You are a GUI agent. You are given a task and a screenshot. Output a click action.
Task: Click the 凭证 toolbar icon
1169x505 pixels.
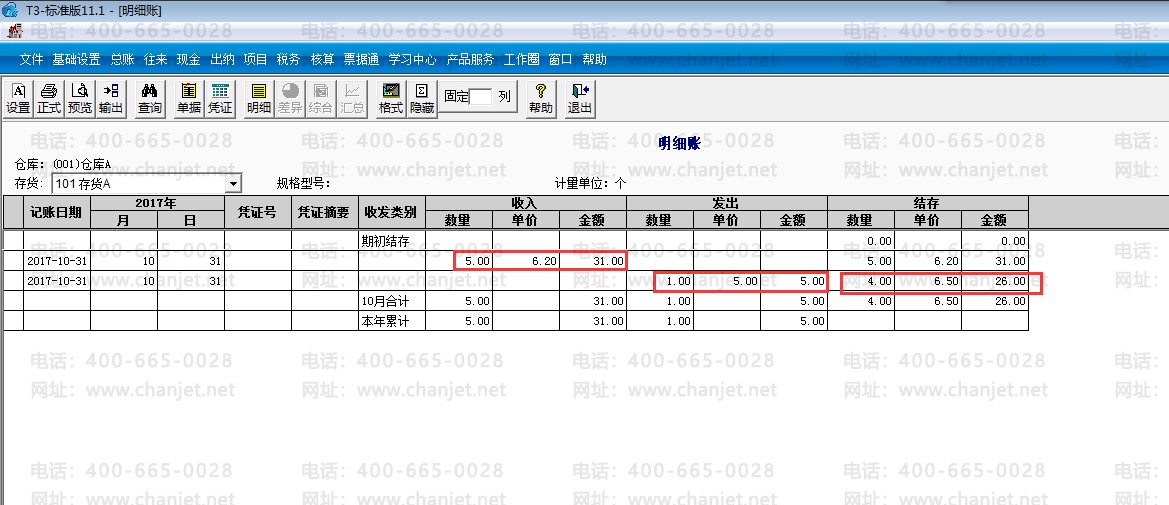(220, 98)
